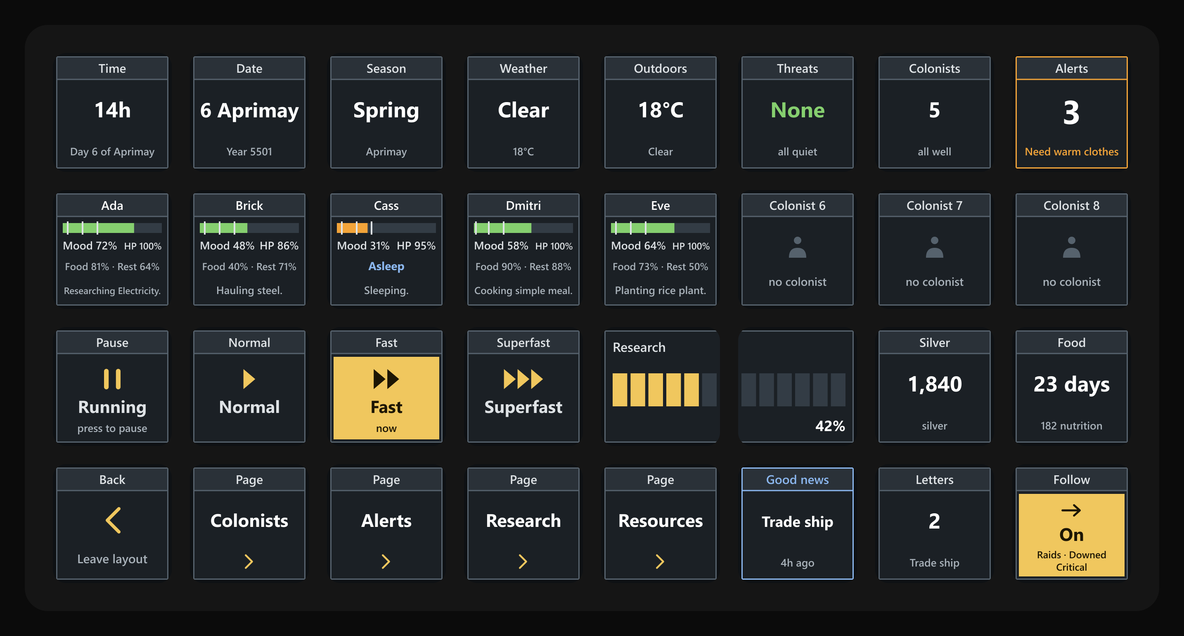Click "Food 81% · Rest 64%" text
This screenshot has width=1184, height=636.
coord(112,267)
